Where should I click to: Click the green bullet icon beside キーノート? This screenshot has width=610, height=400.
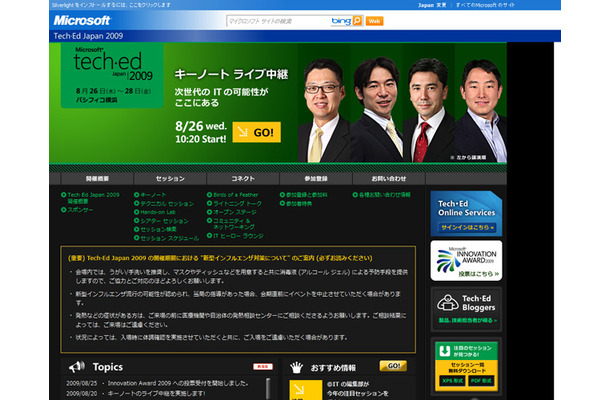tap(137, 195)
